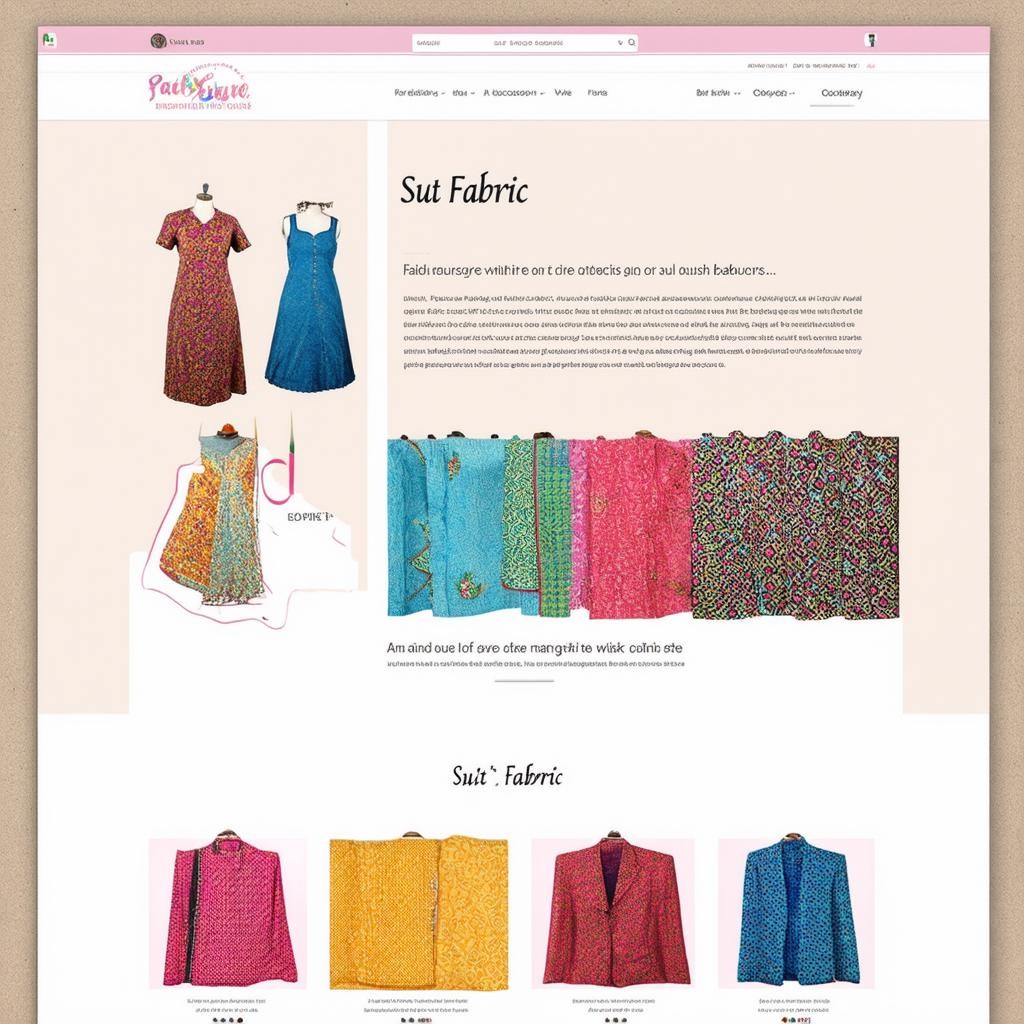Expand the first navigation menu dropdown
The image size is (1024, 1024).
point(418,93)
